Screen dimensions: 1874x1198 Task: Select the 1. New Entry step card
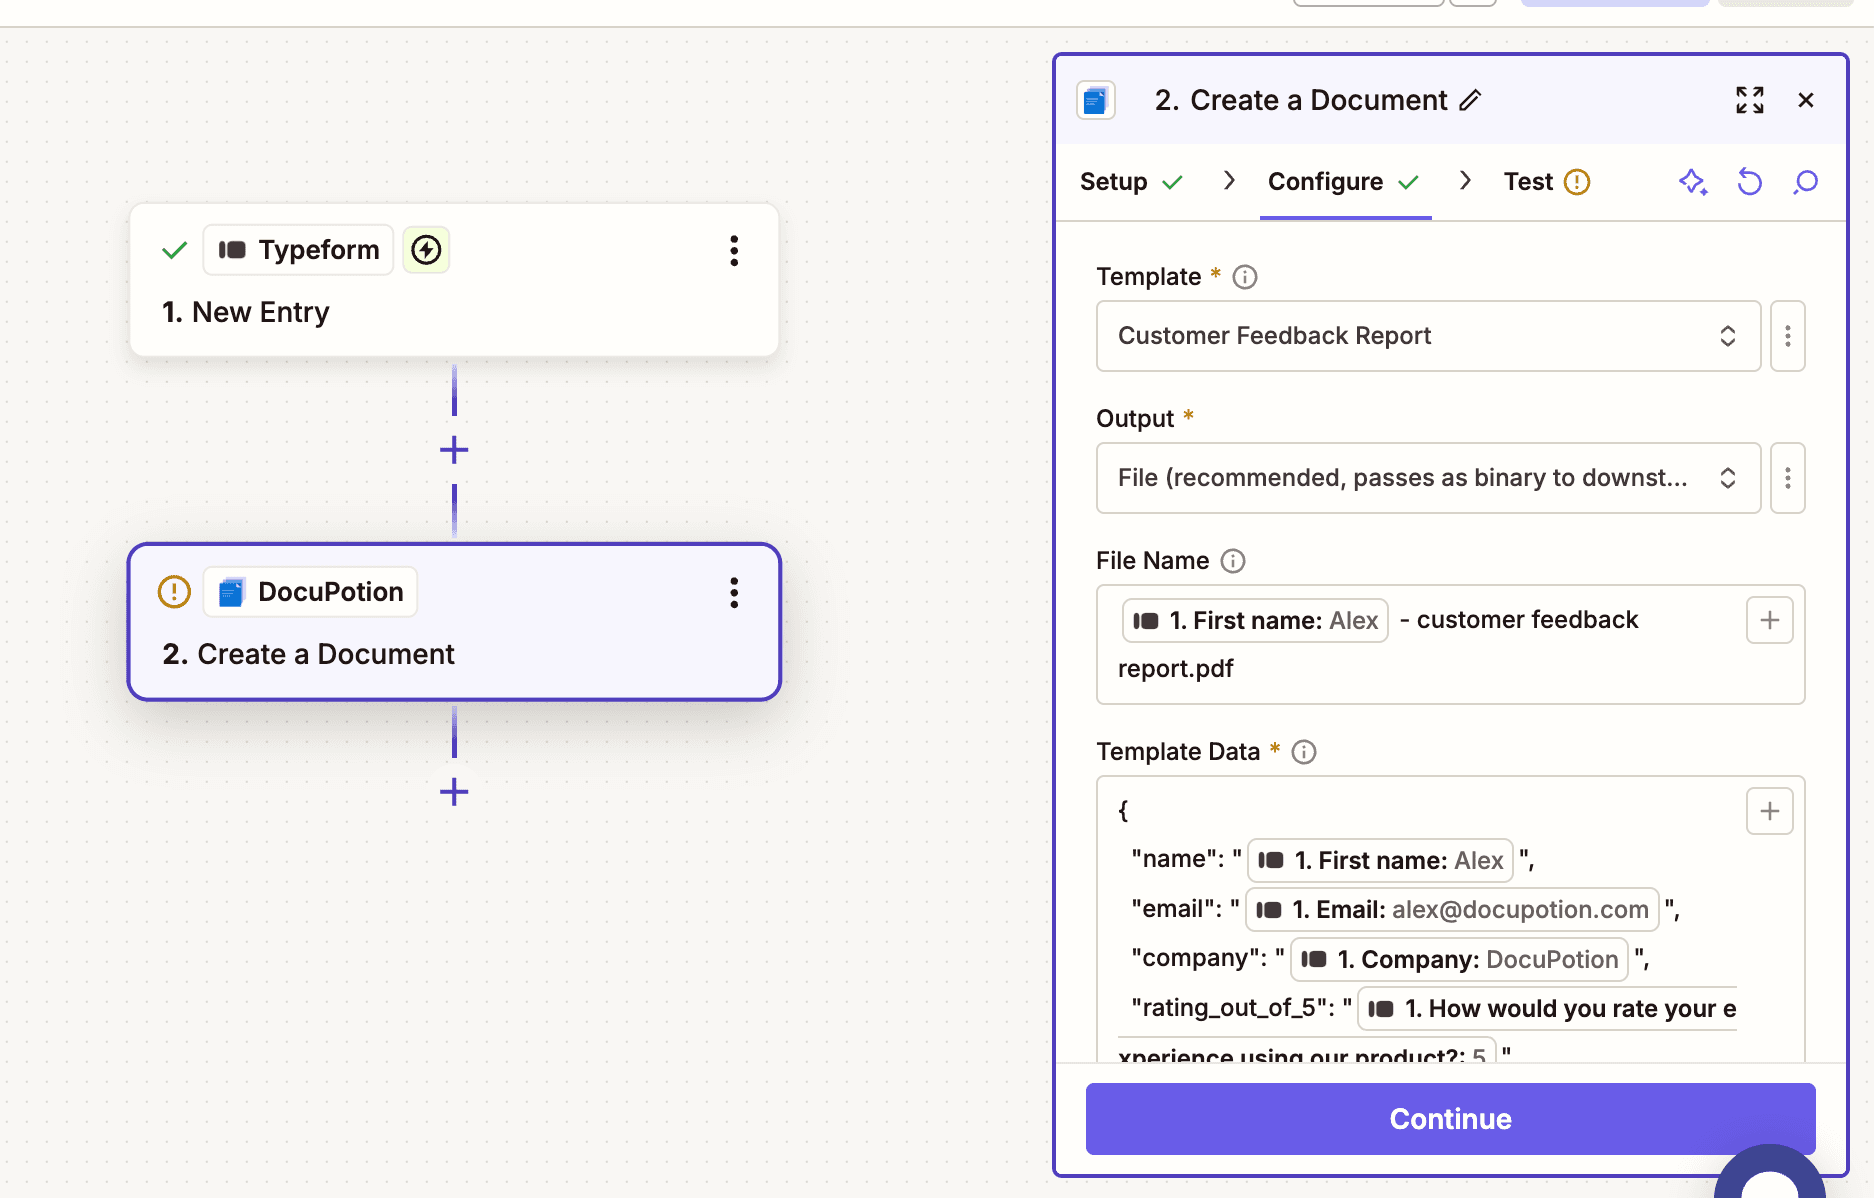point(454,280)
